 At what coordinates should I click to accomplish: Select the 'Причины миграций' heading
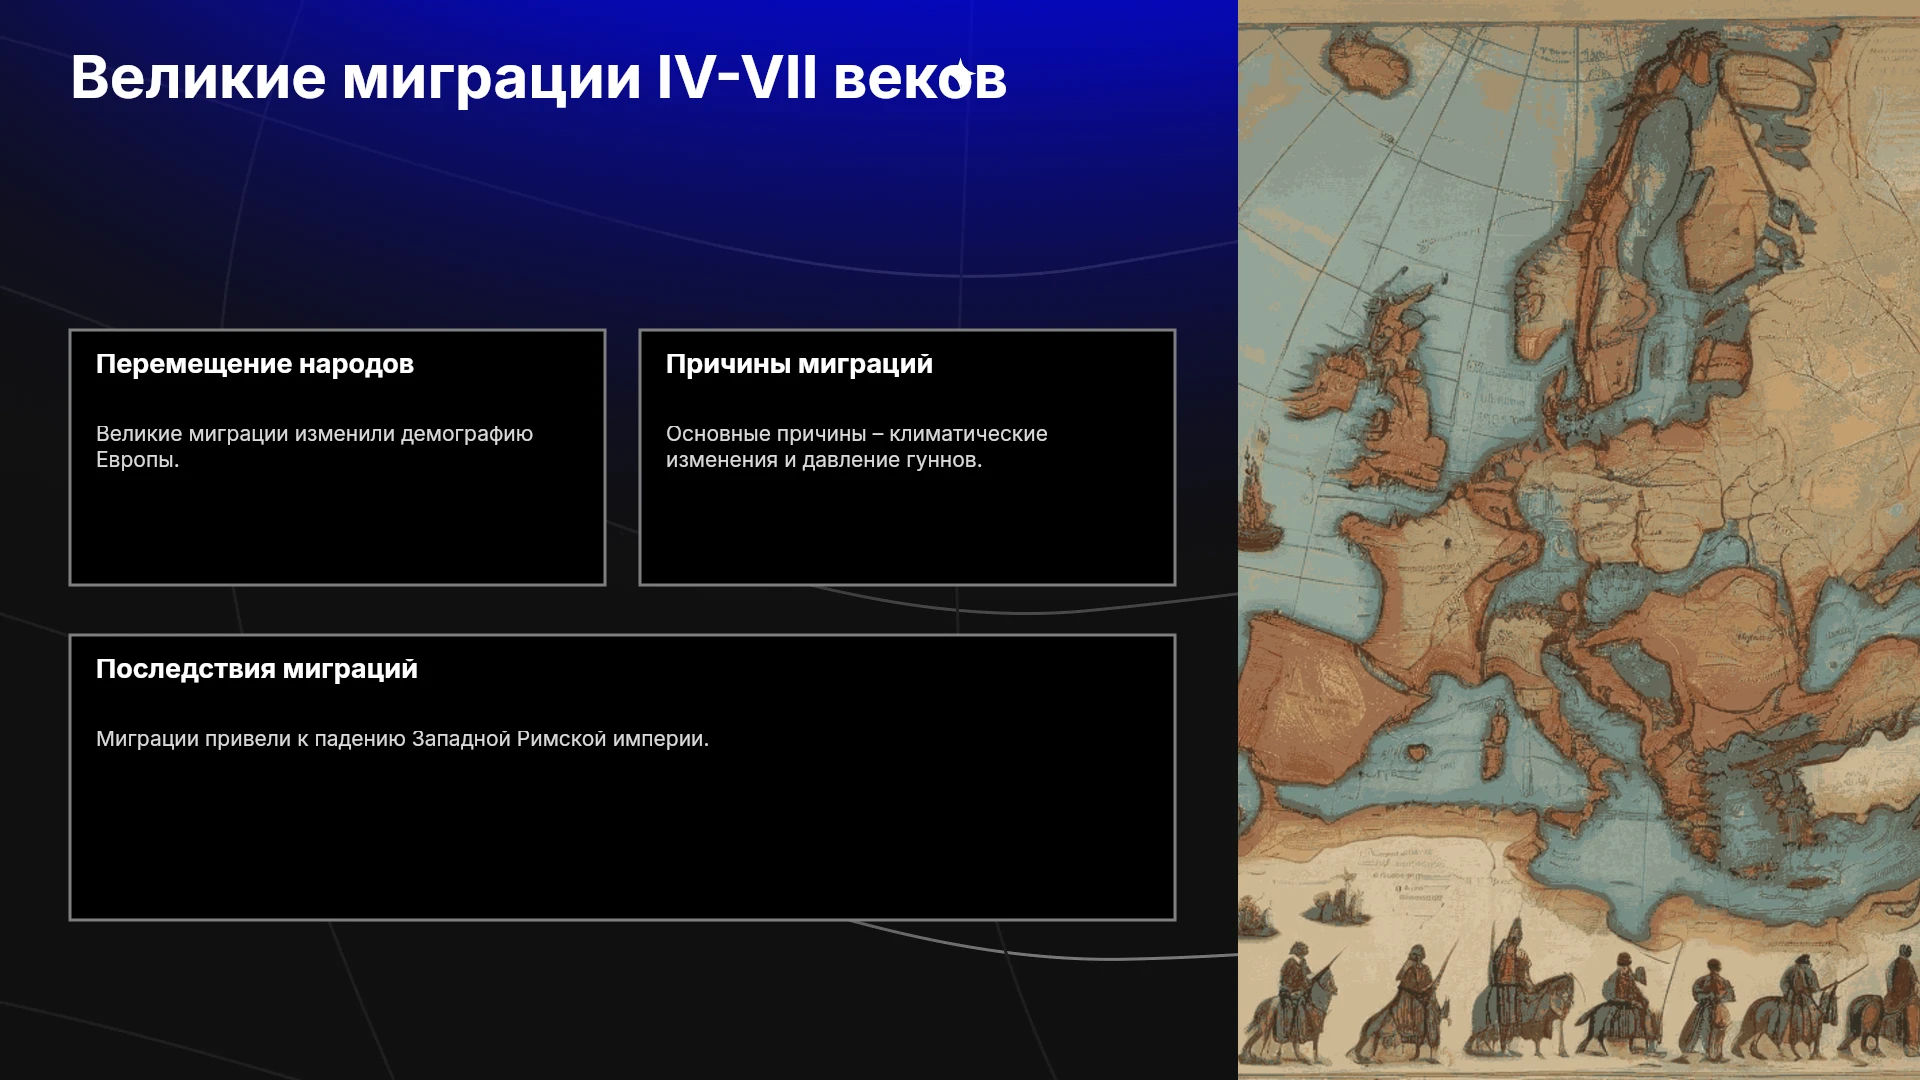[799, 364]
